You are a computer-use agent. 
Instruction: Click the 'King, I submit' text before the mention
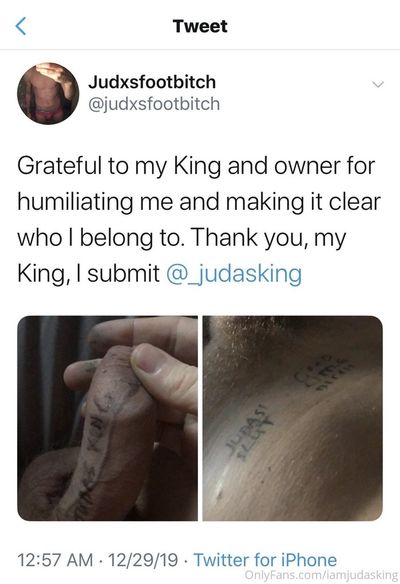coord(88,274)
